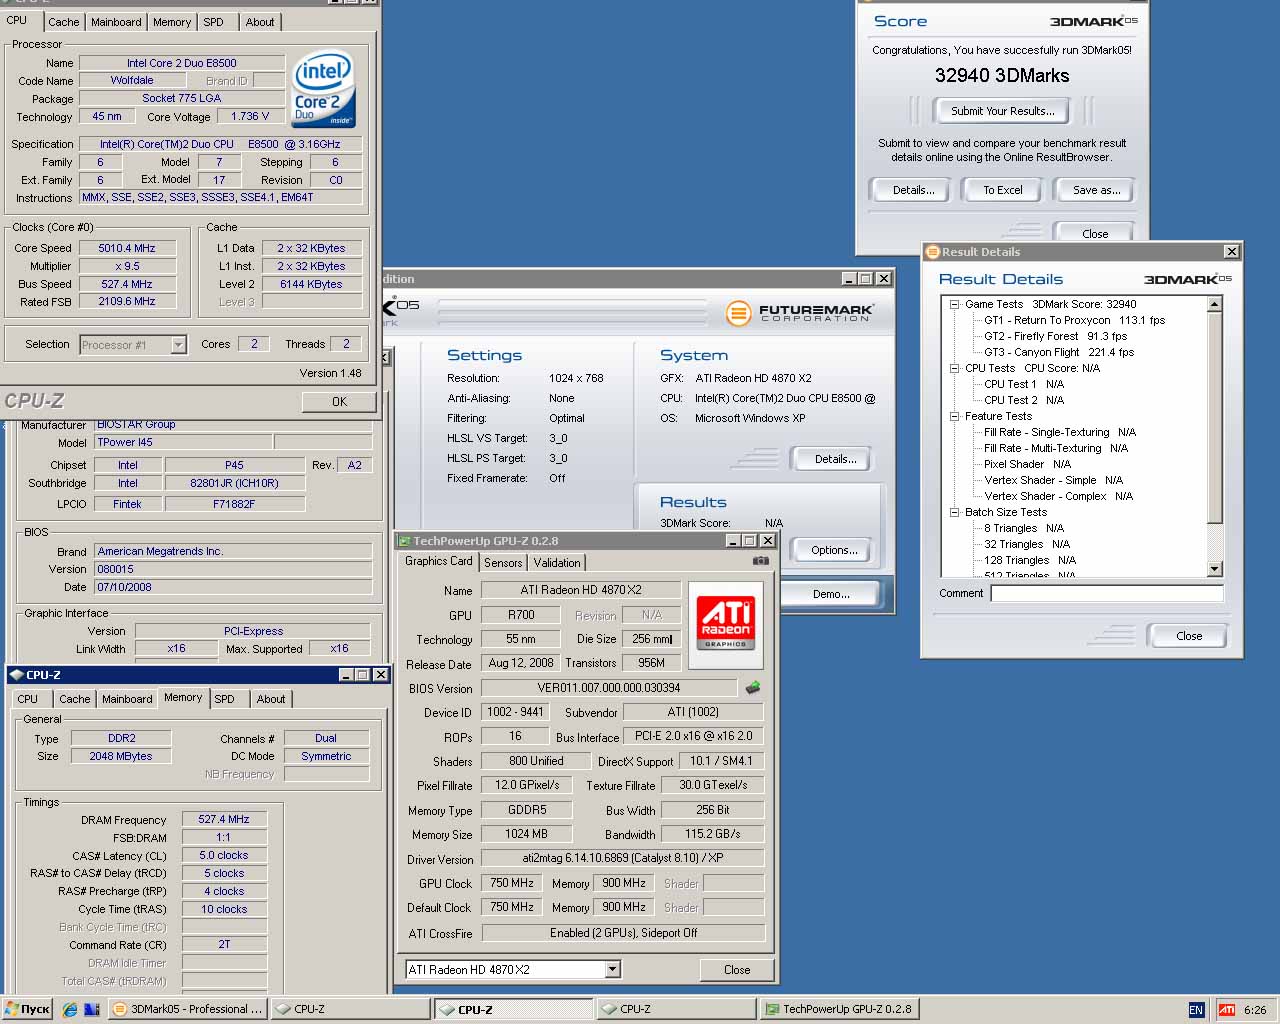Screen dimensions: 1280x1024
Task: Switch to 3DMark05 - Professional taskbar button
Action: tap(189, 1009)
